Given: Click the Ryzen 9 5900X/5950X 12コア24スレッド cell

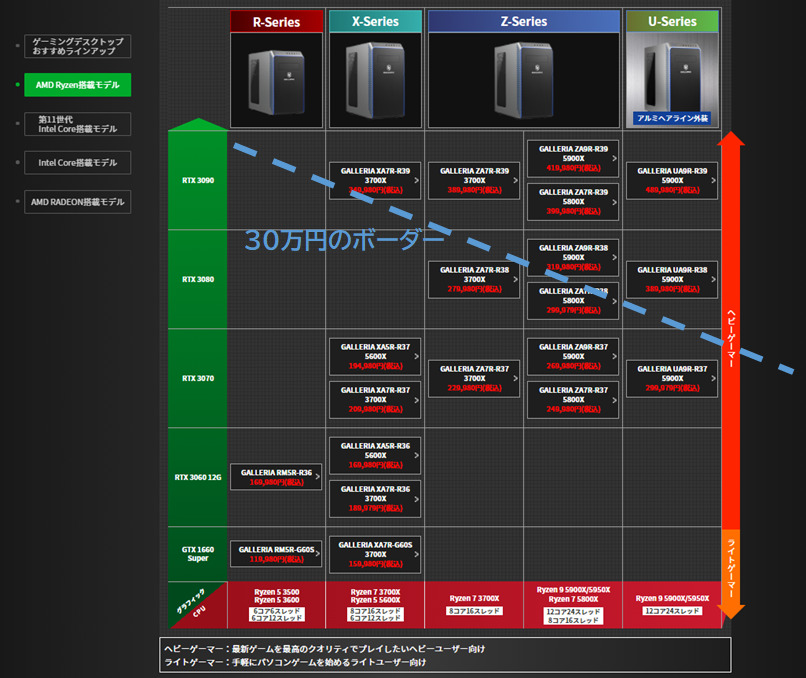Looking at the screenshot, I should [672, 605].
